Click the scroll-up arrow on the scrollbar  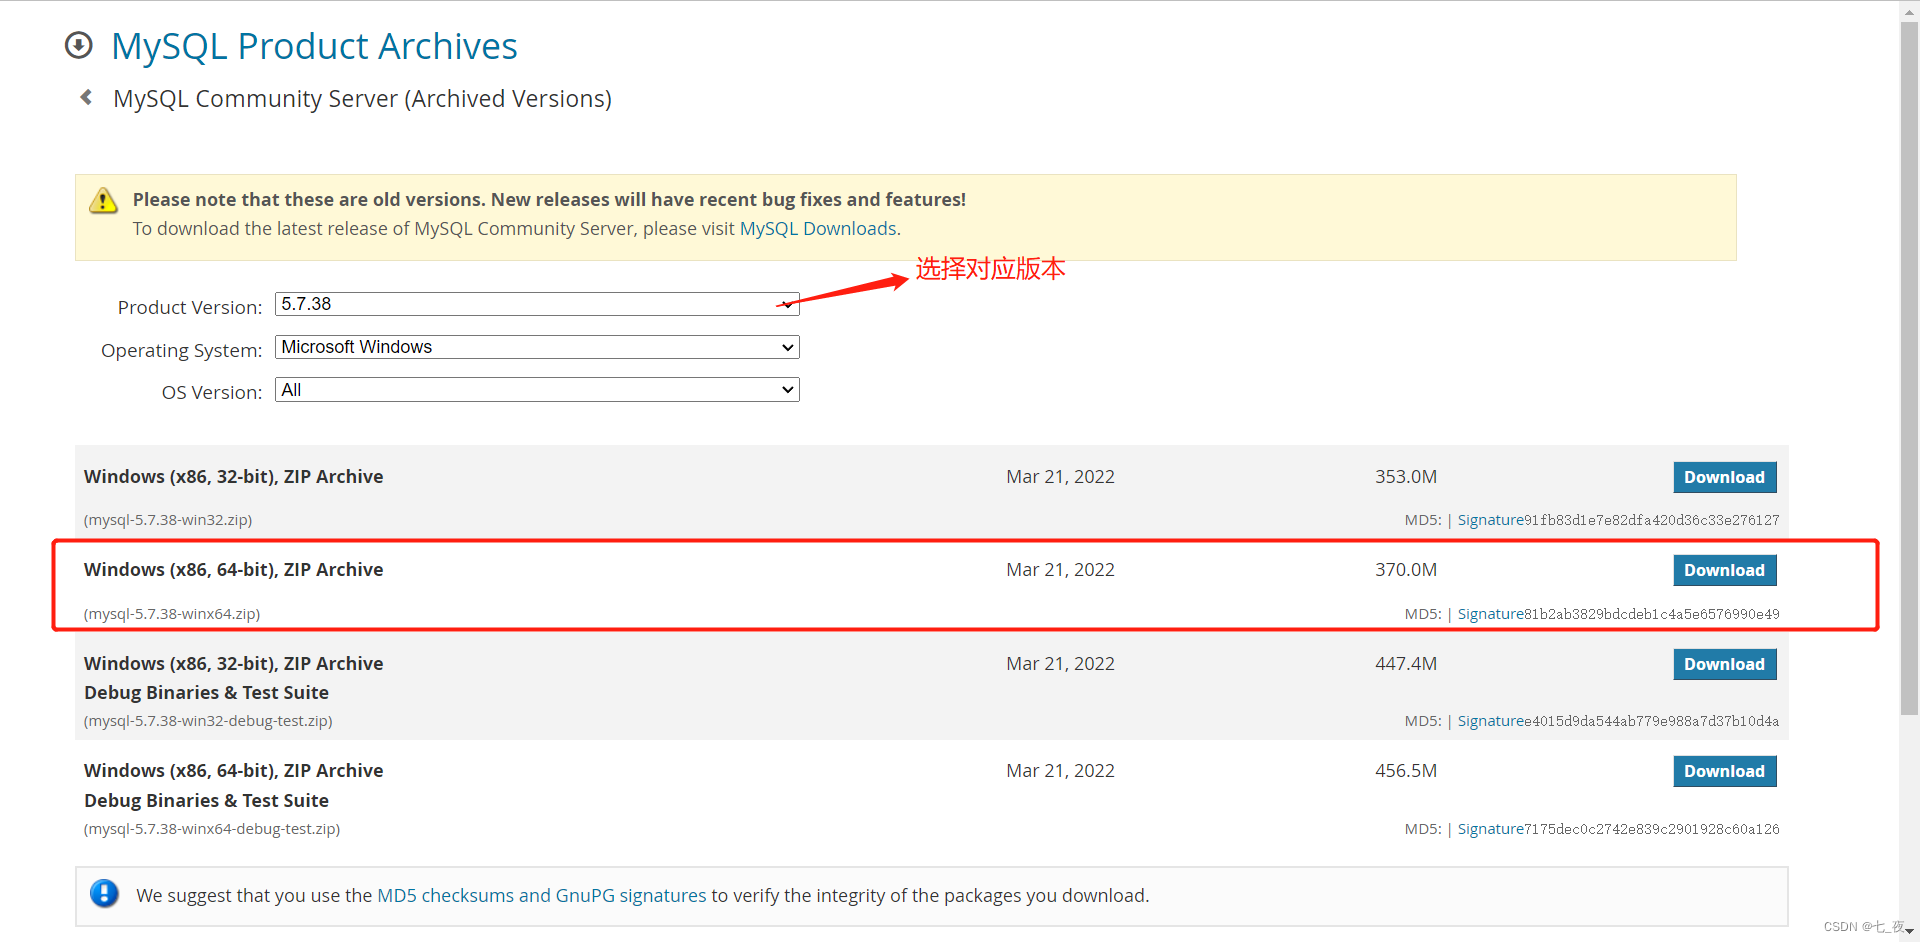coord(1908,10)
